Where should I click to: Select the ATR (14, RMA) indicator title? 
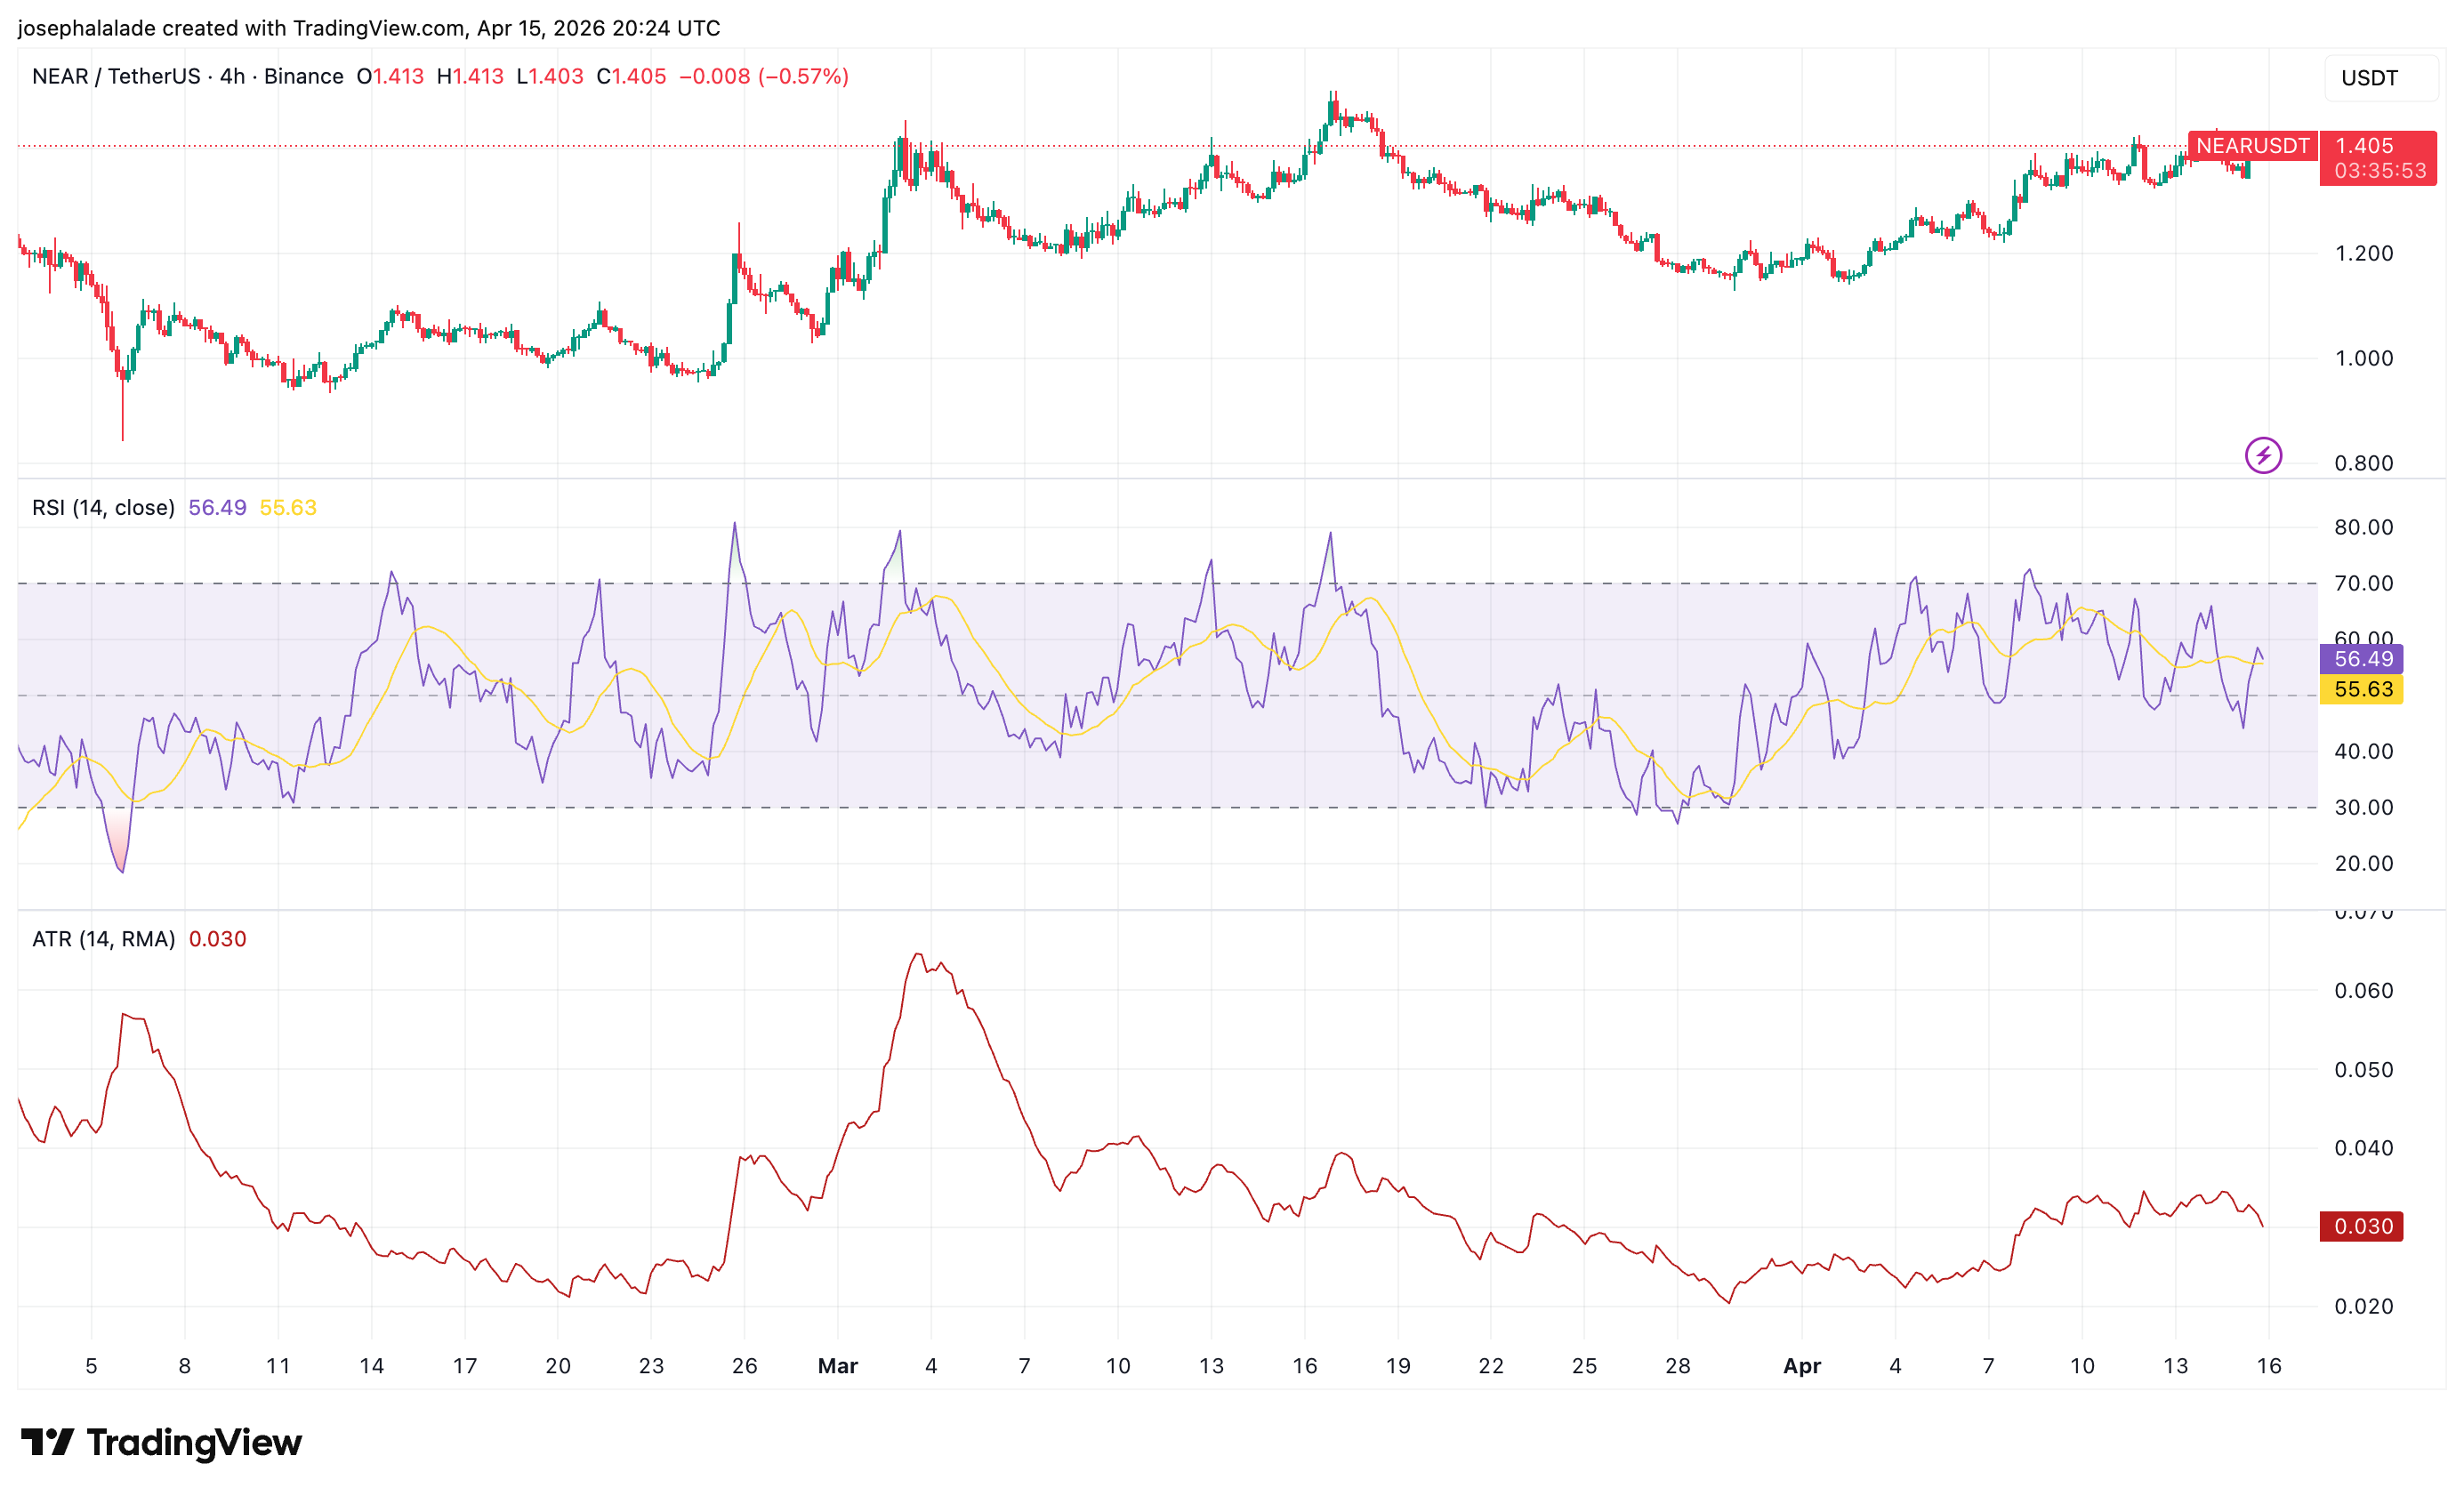tap(103, 939)
